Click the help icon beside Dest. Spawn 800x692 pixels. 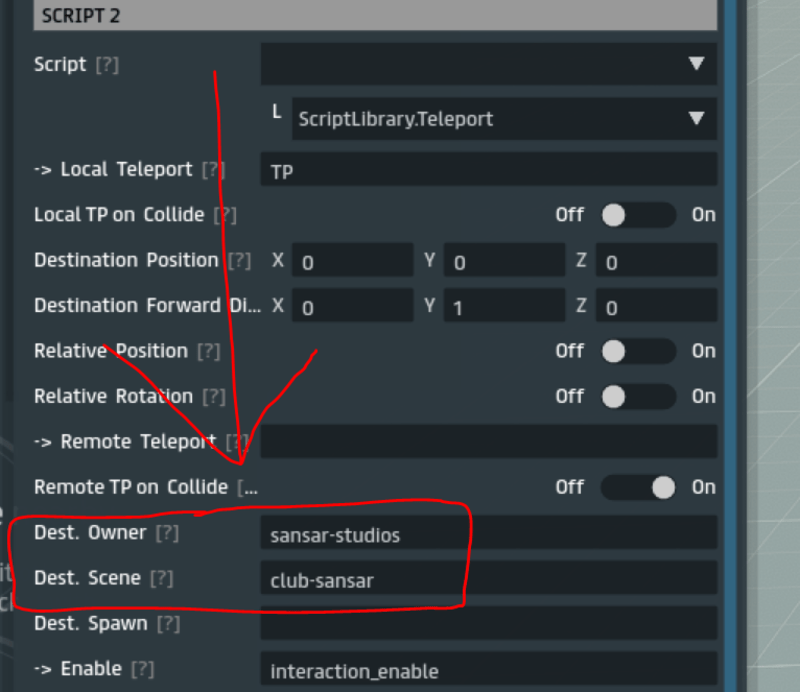(168, 624)
